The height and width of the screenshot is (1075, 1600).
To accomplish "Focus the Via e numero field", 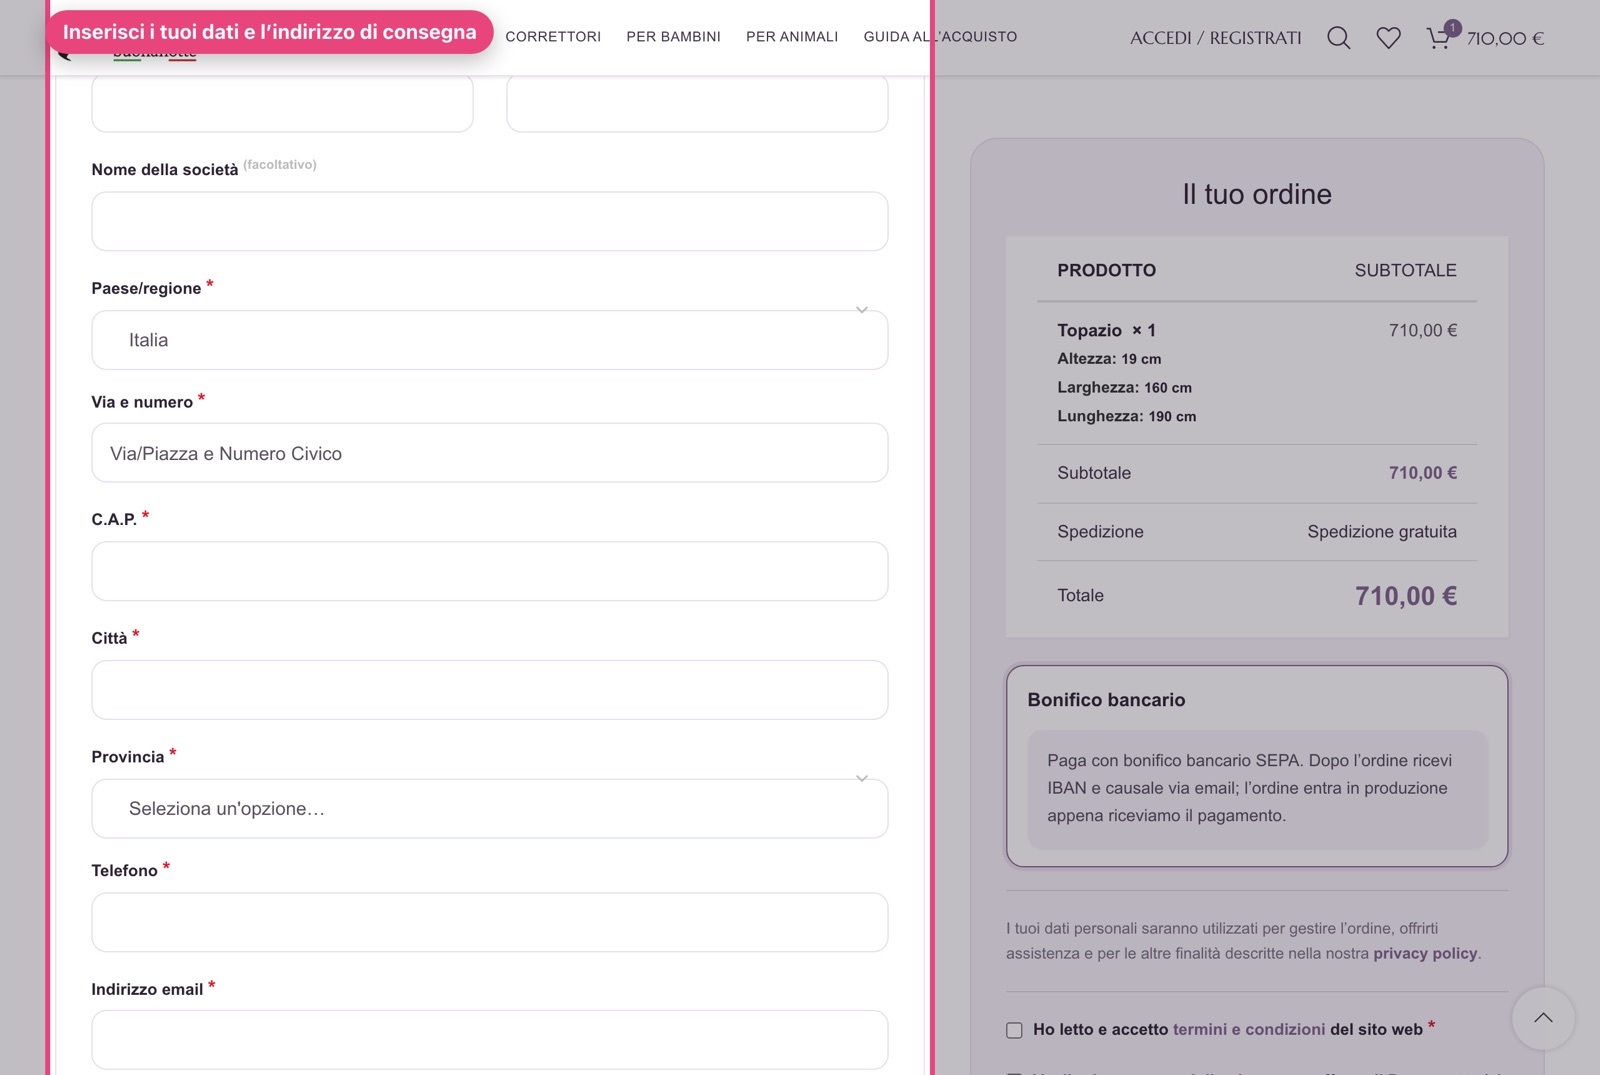I will click(x=490, y=453).
